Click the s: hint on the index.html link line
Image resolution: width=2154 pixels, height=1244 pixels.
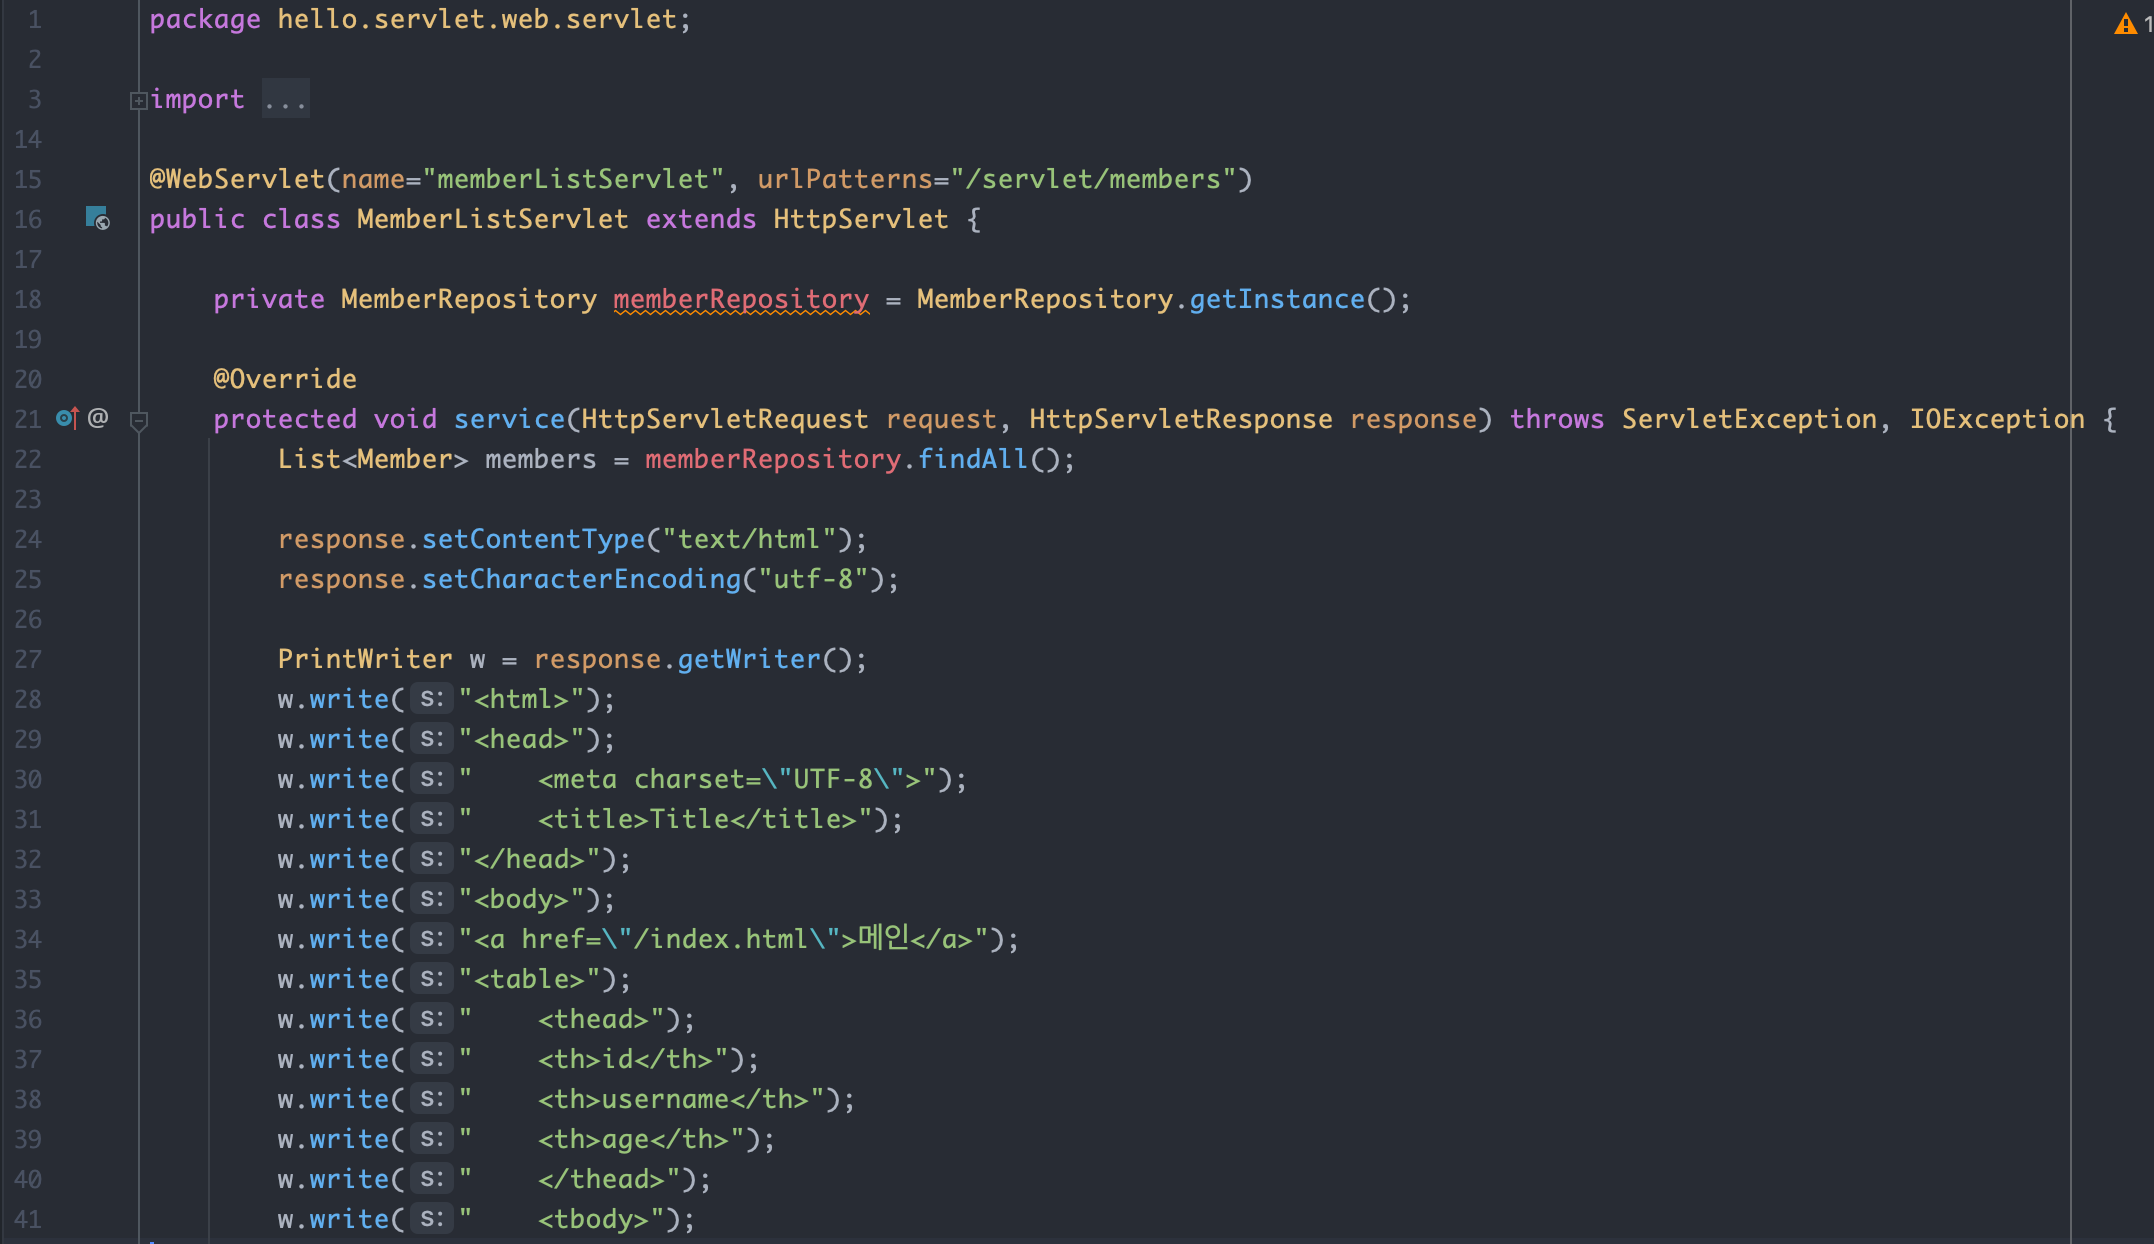pos(432,939)
